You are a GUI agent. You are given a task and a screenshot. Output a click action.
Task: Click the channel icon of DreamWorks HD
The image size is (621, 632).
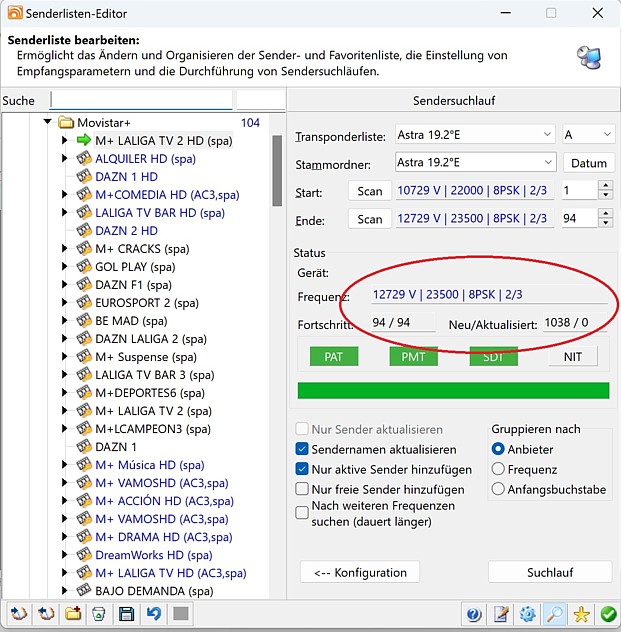pyautogui.click(x=84, y=555)
